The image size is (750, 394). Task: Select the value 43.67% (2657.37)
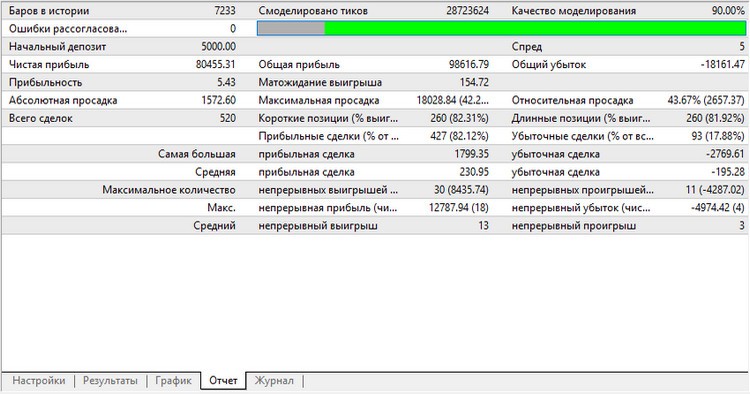pos(706,100)
